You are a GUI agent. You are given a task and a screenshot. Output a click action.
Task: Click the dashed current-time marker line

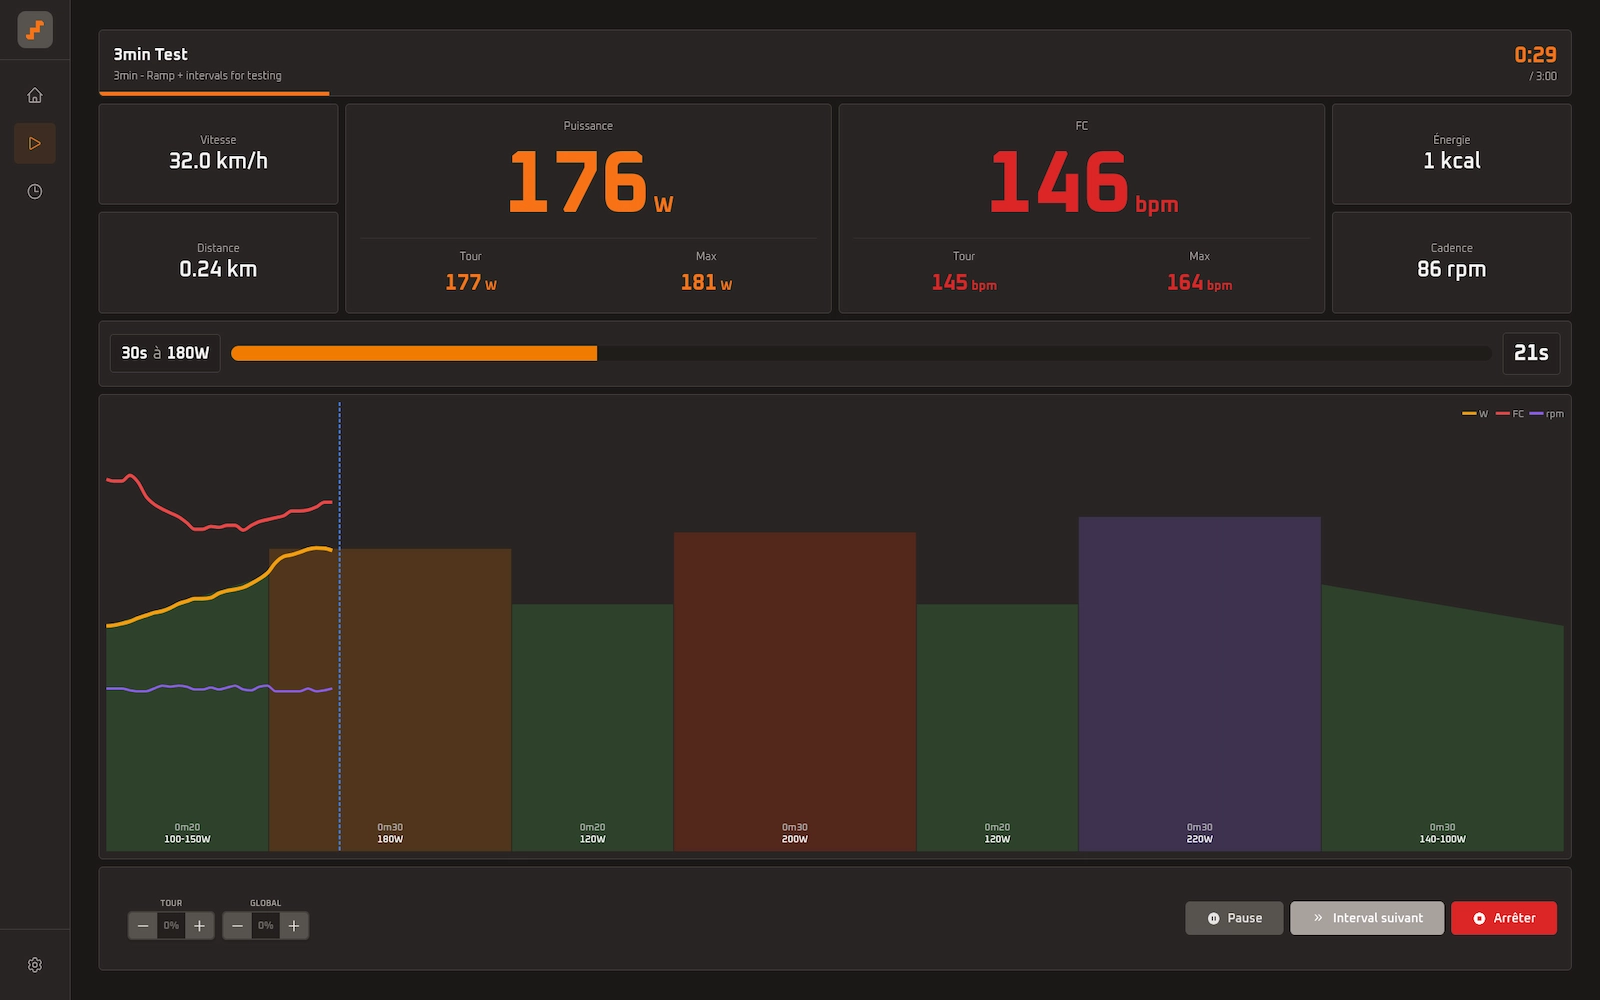[x=339, y=627]
